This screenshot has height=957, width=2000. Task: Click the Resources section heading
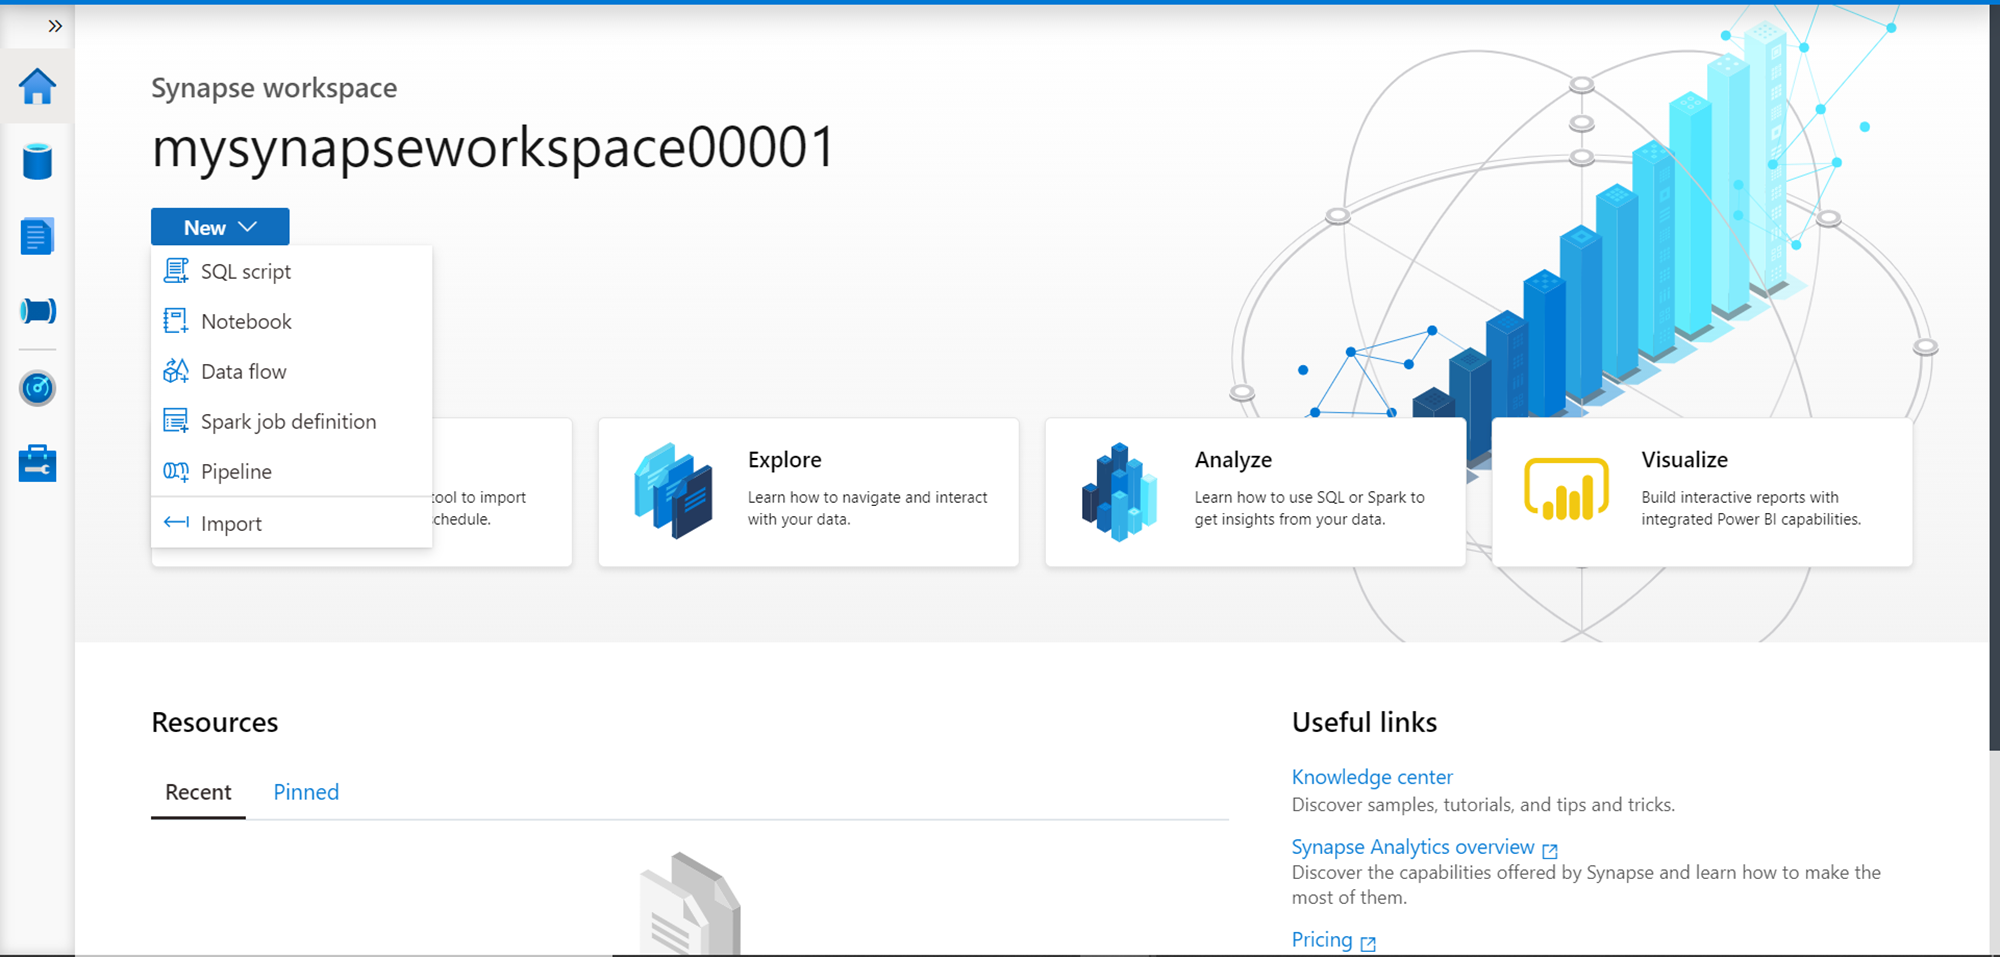tap(215, 722)
